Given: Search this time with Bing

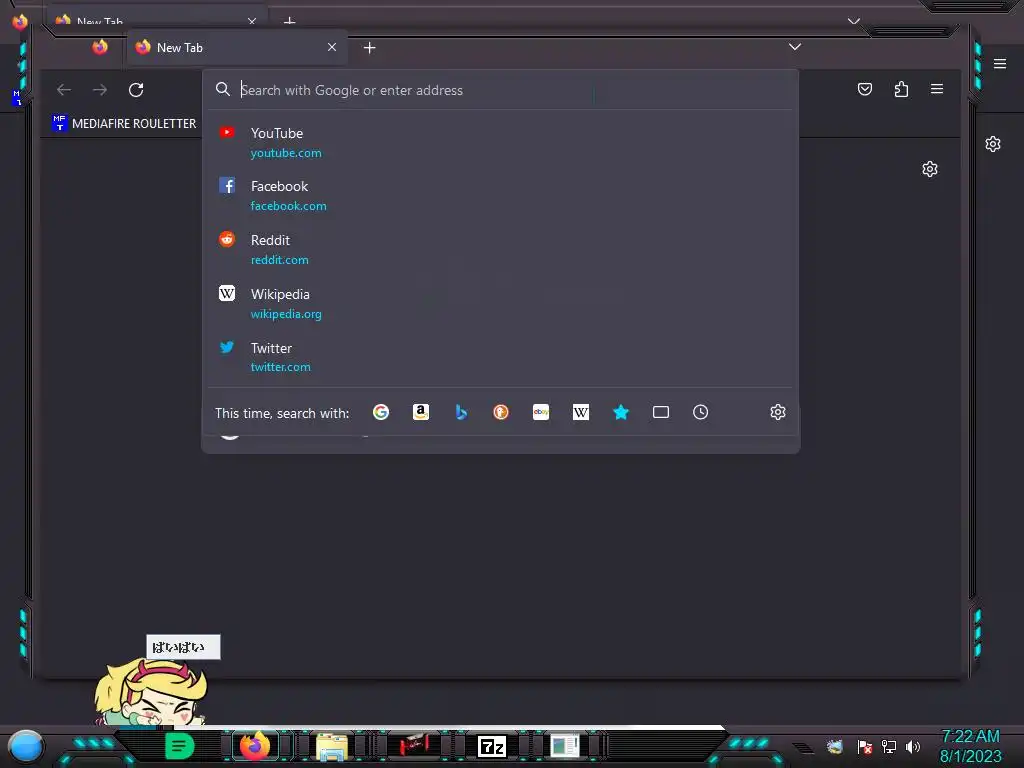Looking at the screenshot, I should 461,412.
